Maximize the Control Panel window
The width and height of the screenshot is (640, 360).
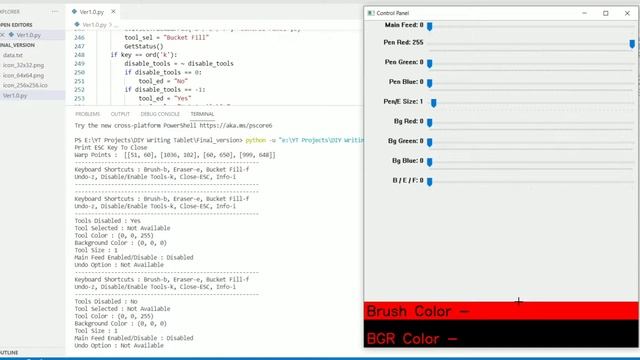point(606,13)
